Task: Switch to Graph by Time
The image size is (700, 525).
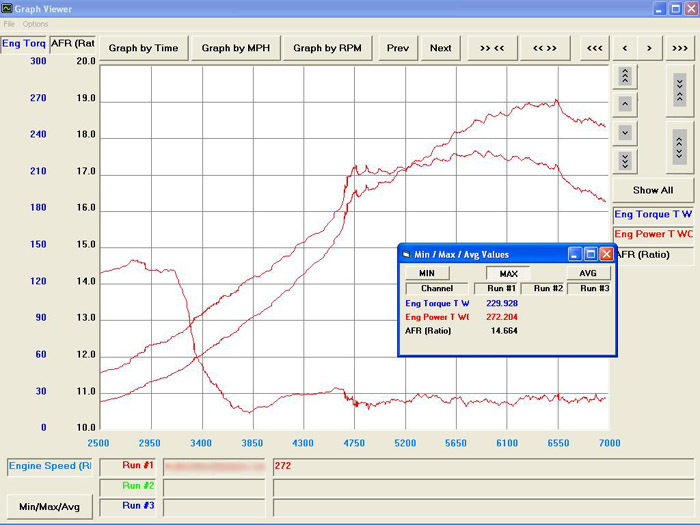Action: (143, 48)
